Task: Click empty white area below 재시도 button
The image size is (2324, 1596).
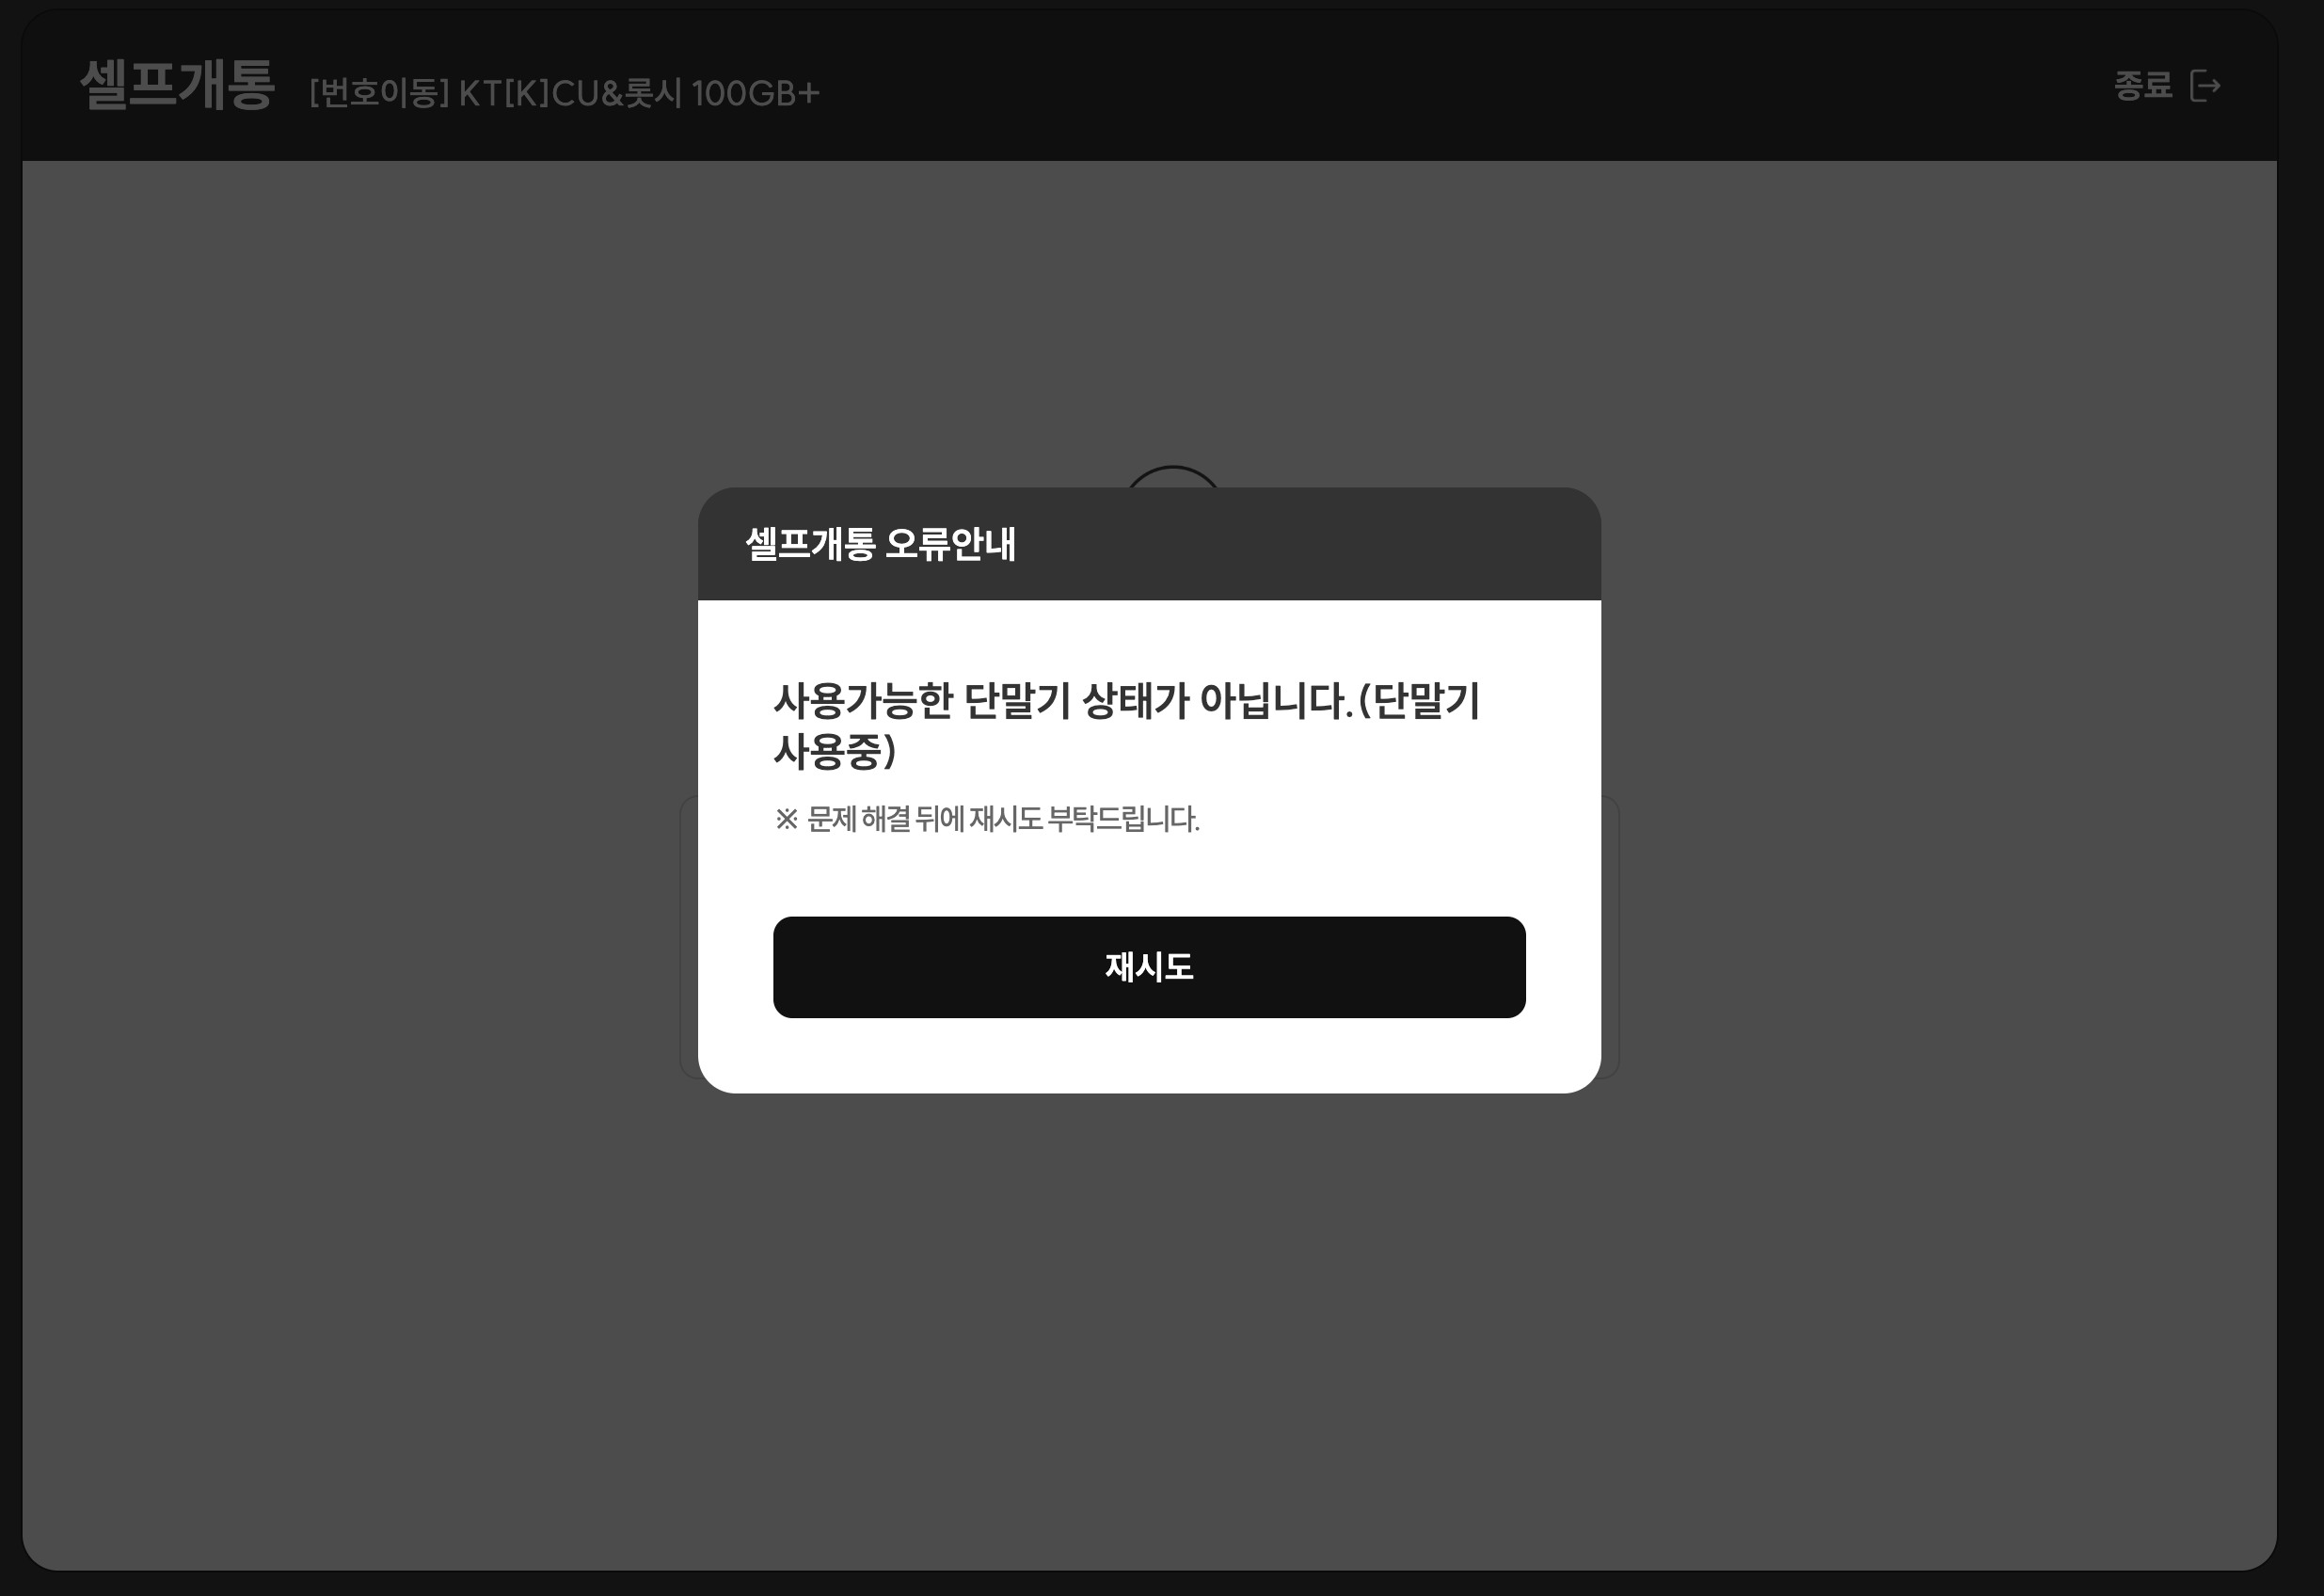Action: (1149, 1055)
